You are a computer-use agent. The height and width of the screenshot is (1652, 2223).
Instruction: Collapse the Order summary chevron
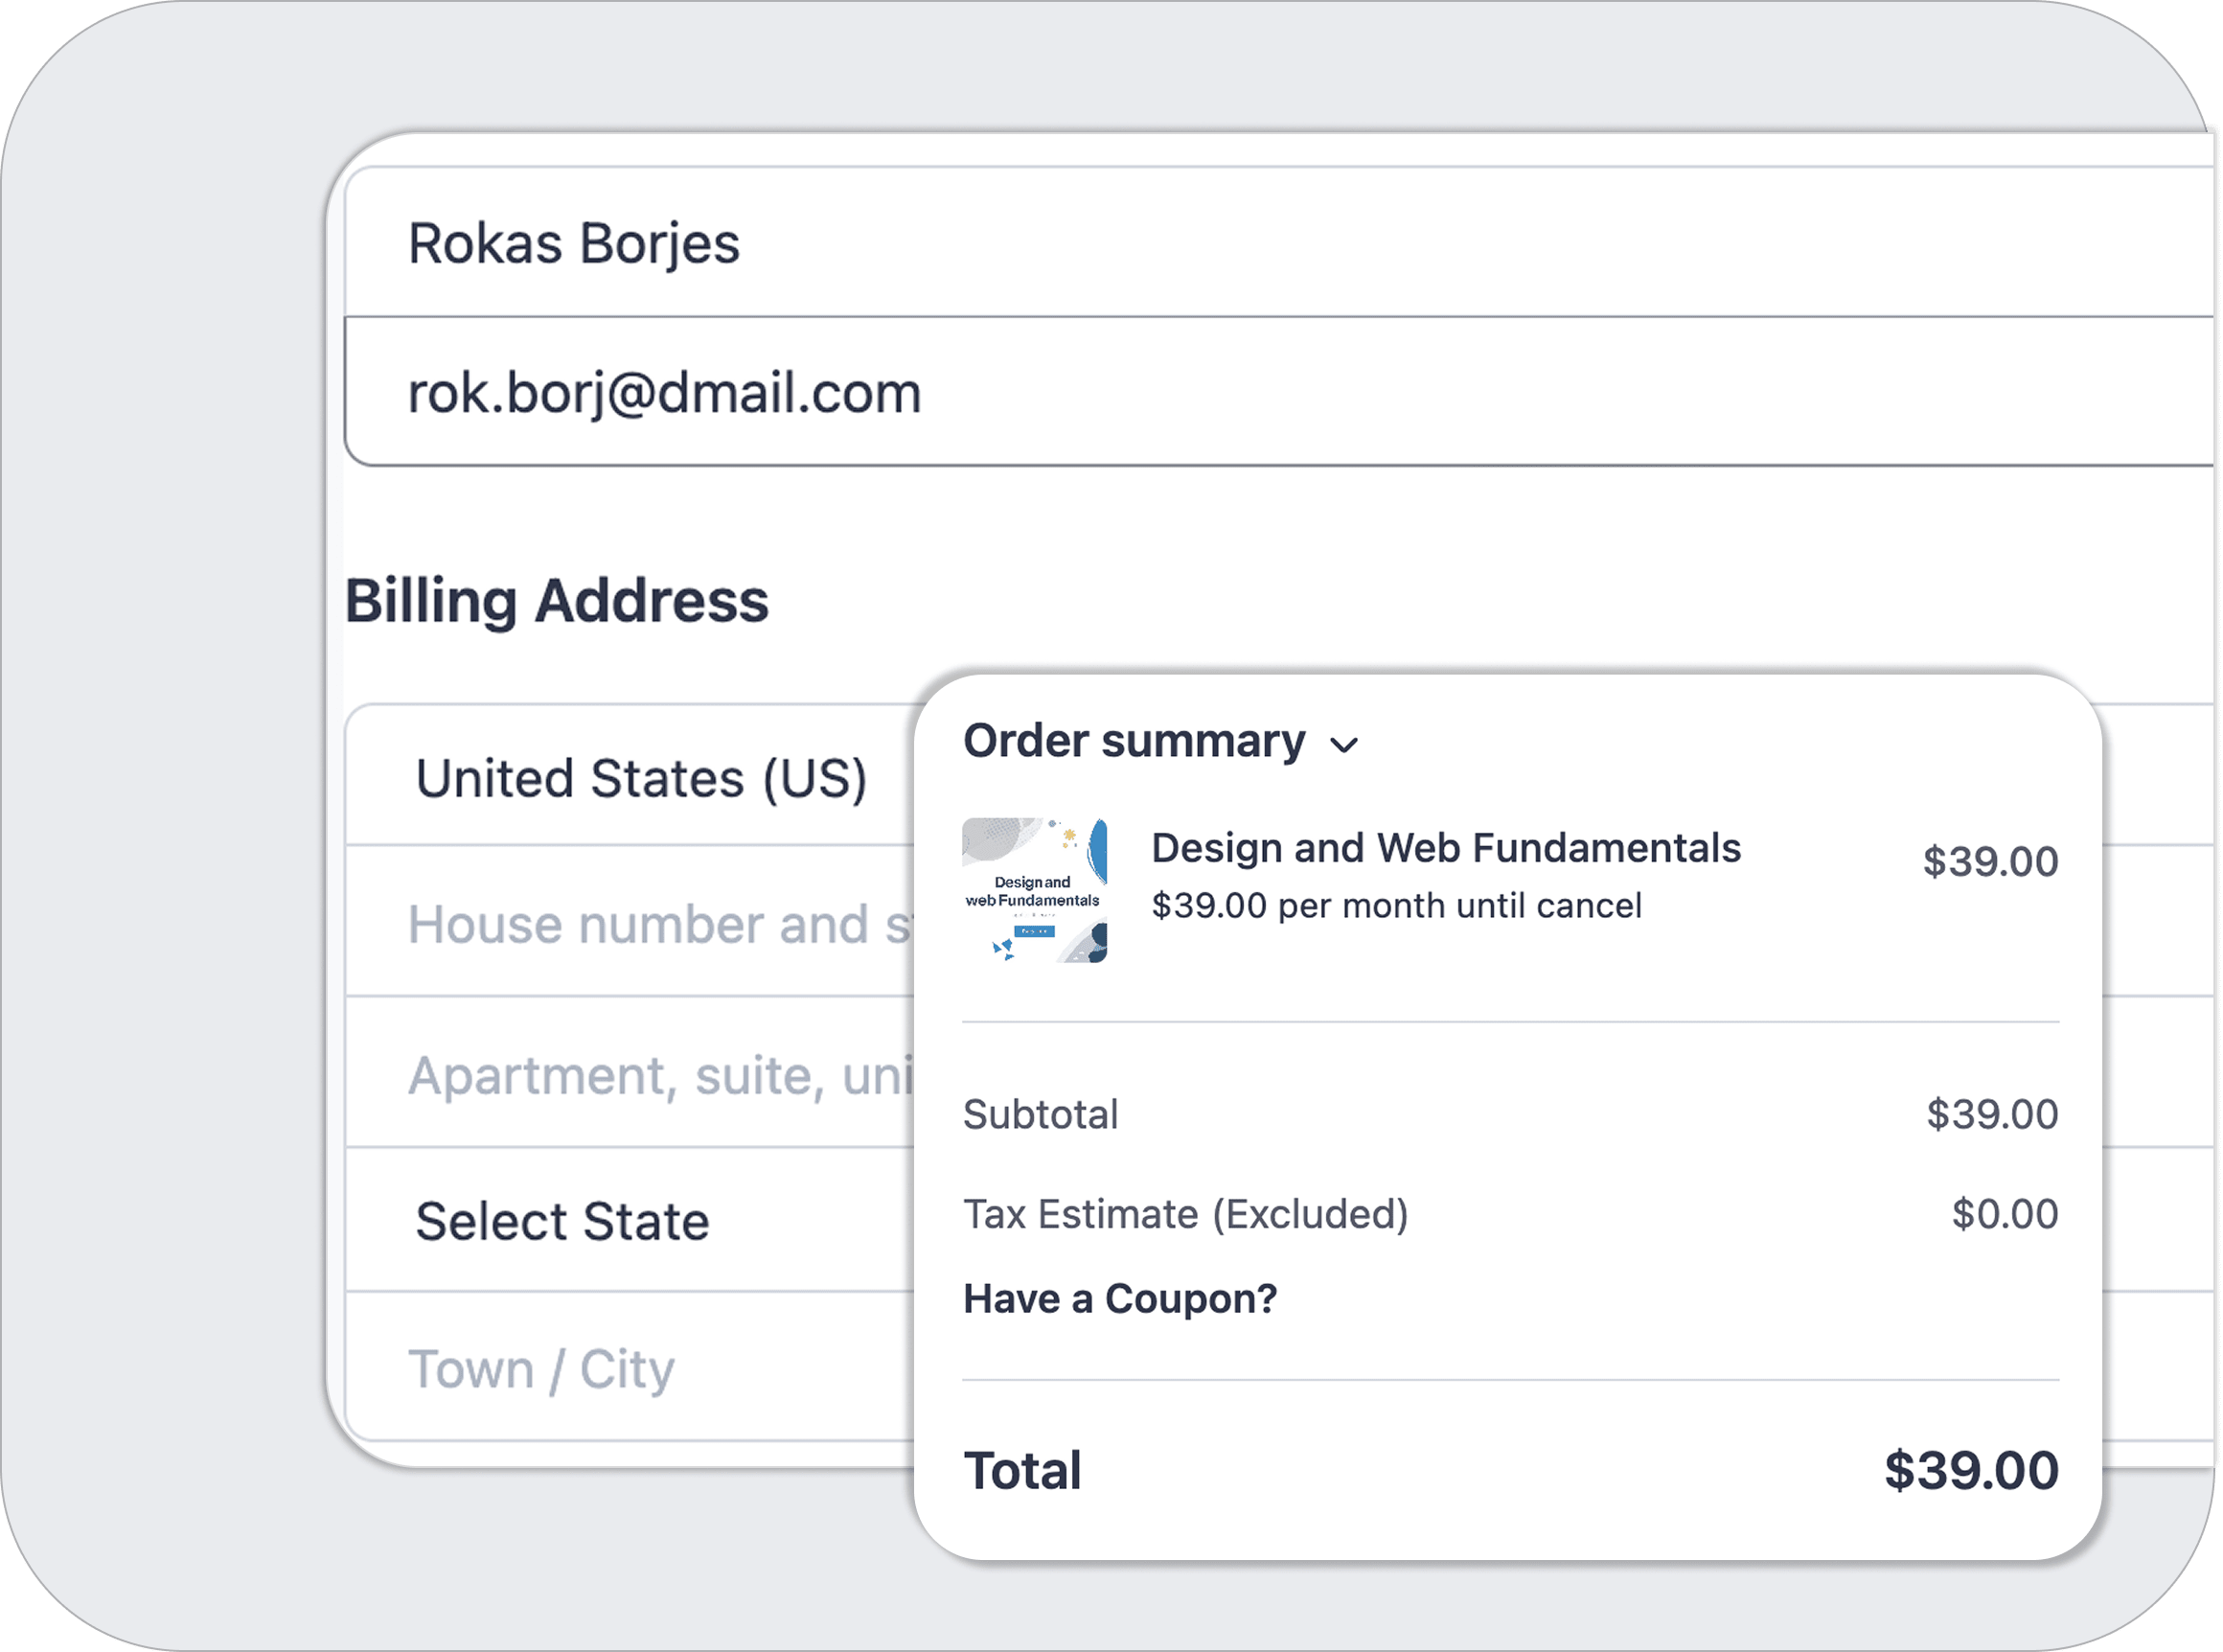(1344, 745)
